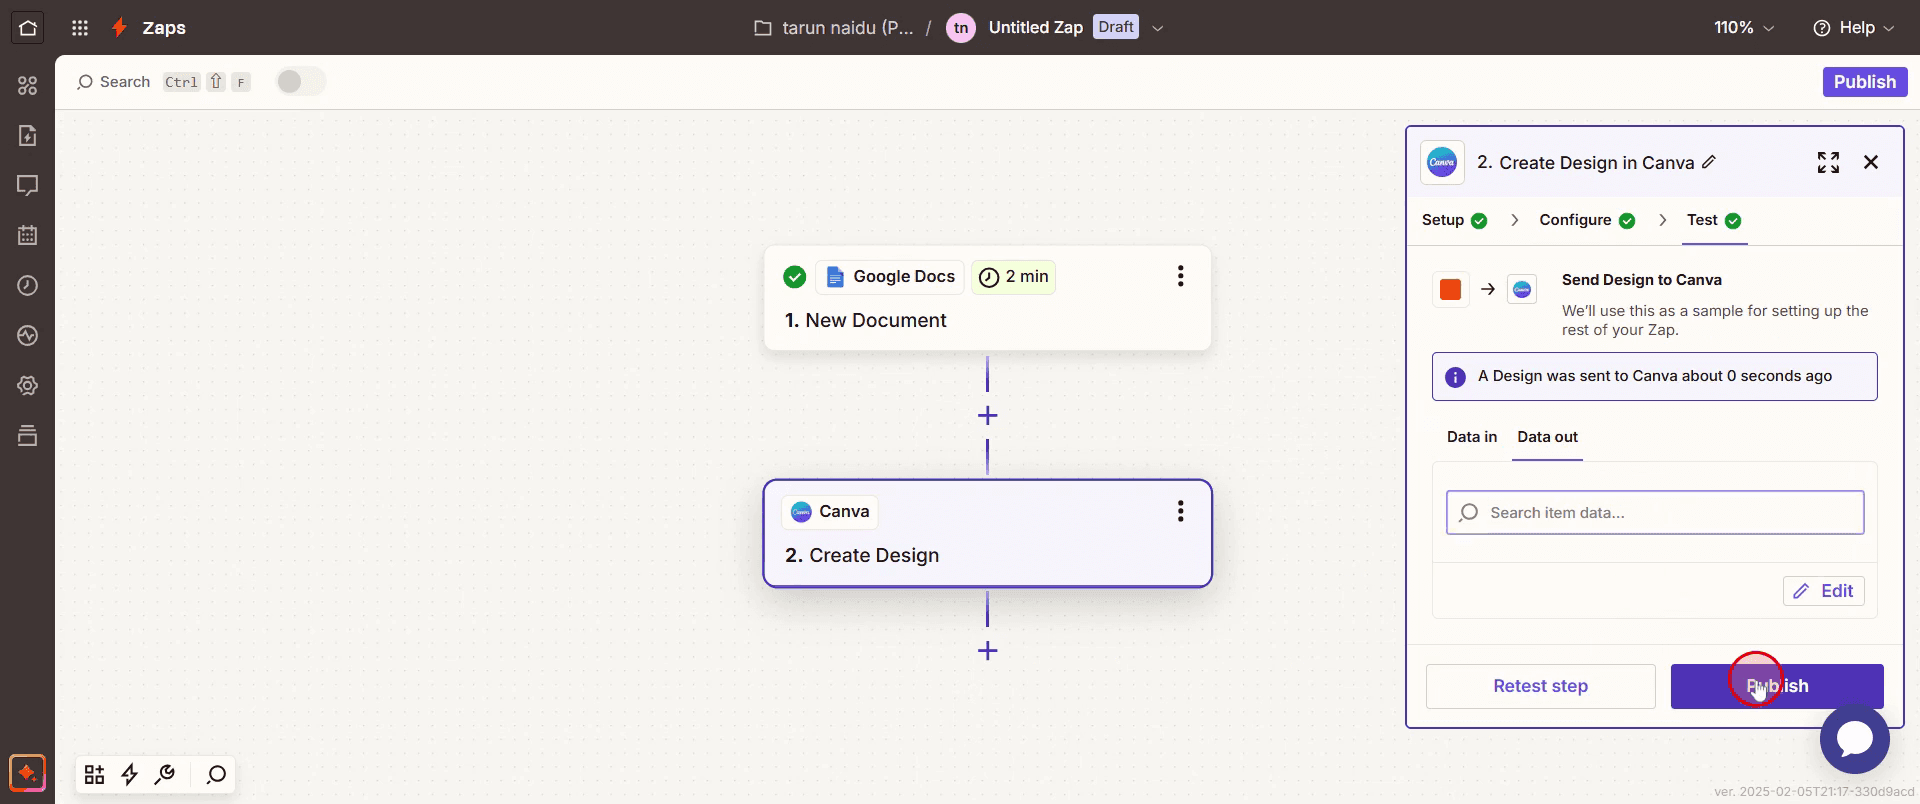Click the panel's bottom Publish button
The width and height of the screenshot is (1920, 804).
point(1777,686)
